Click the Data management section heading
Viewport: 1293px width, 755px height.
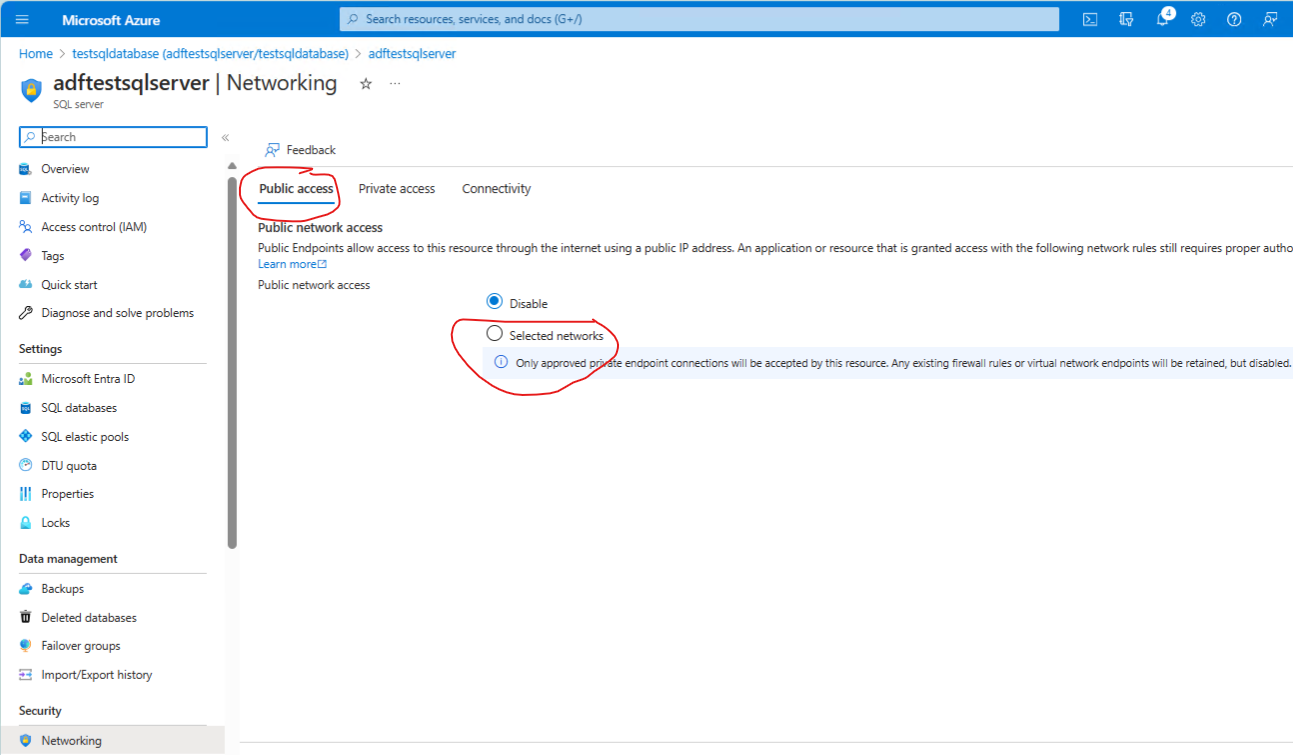pyautogui.click(x=68, y=559)
